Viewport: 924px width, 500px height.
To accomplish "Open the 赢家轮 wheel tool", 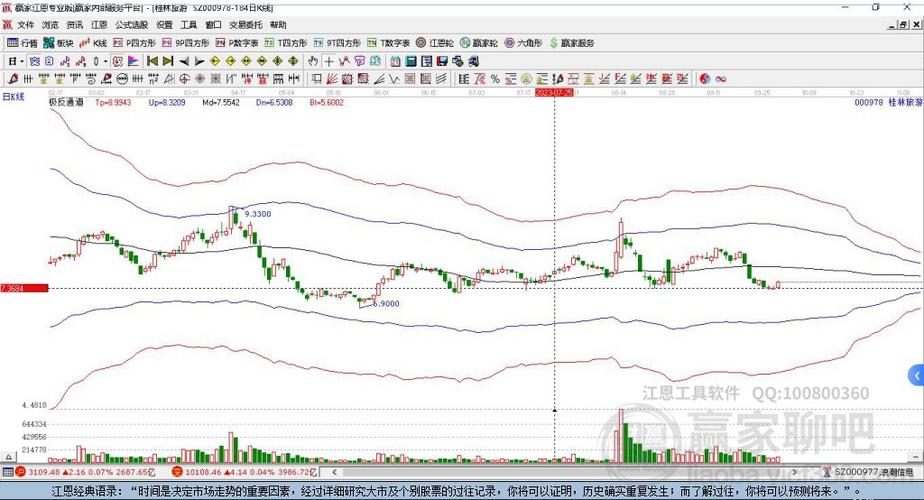I will tap(478, 43).
